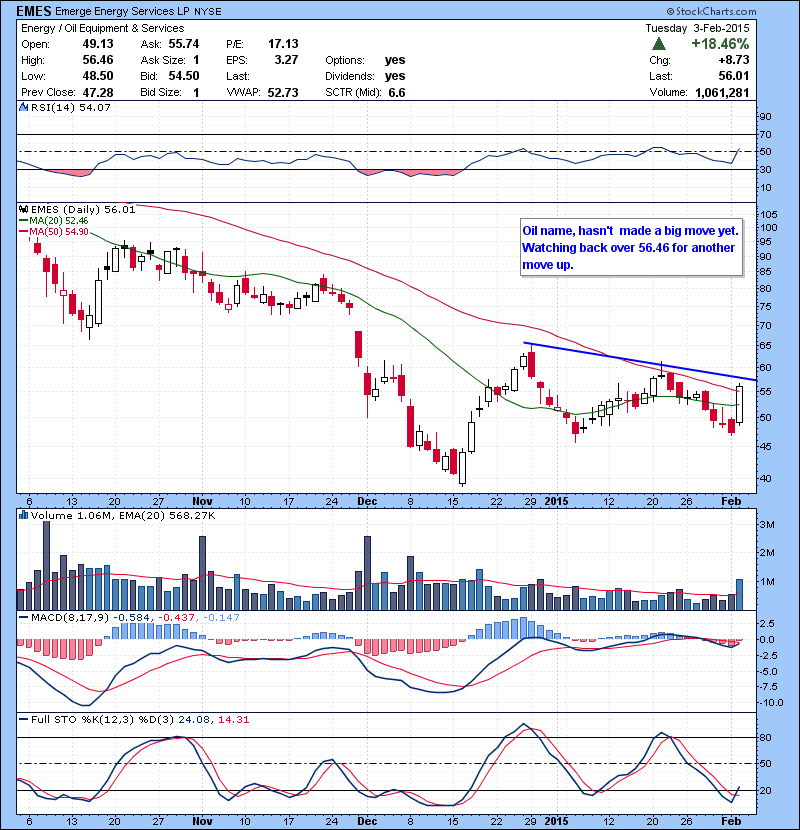This screenshot has width=800, height=830.
Task: Click the green MA(20) 52.46 legend
Action: point(53,221)
